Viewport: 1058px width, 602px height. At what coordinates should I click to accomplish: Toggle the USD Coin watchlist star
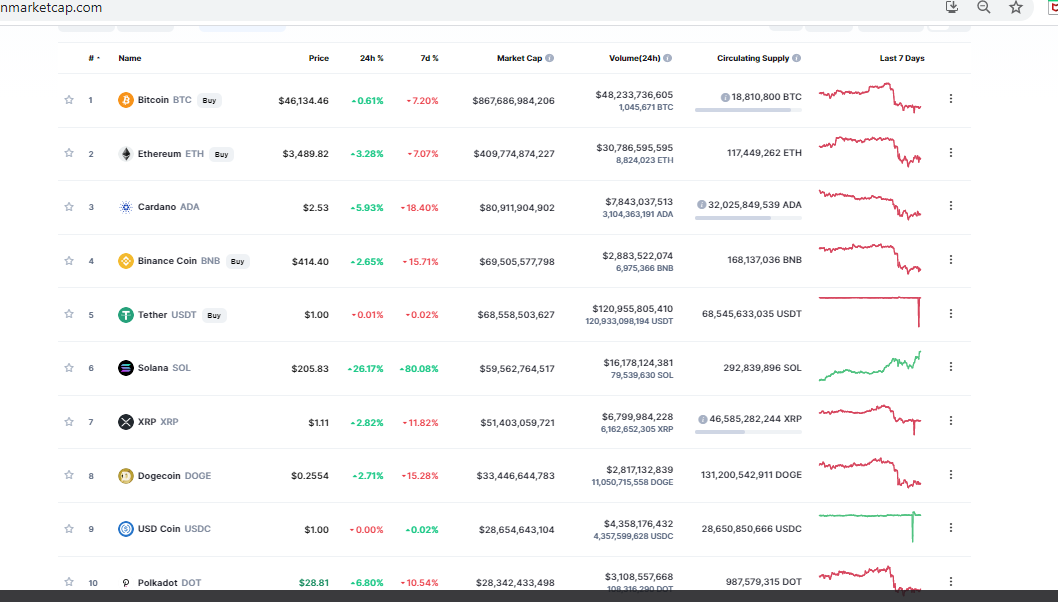(69, 528)
